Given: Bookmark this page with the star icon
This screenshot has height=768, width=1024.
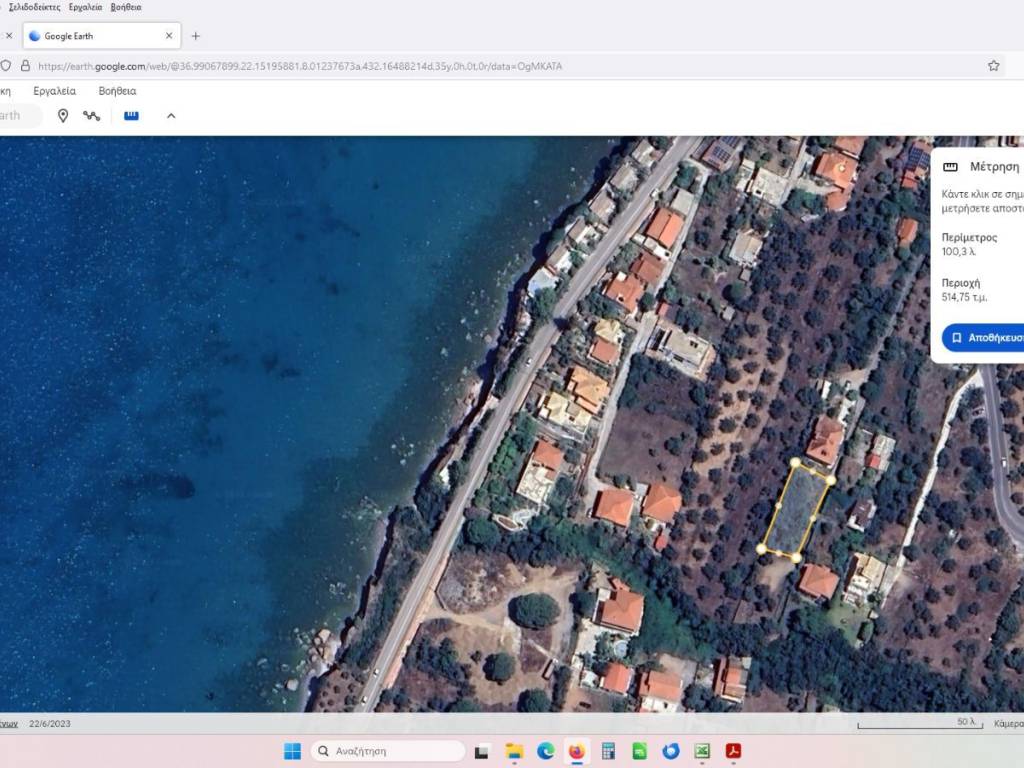Looking at the screenshot, I should click(x=993, y=66).
